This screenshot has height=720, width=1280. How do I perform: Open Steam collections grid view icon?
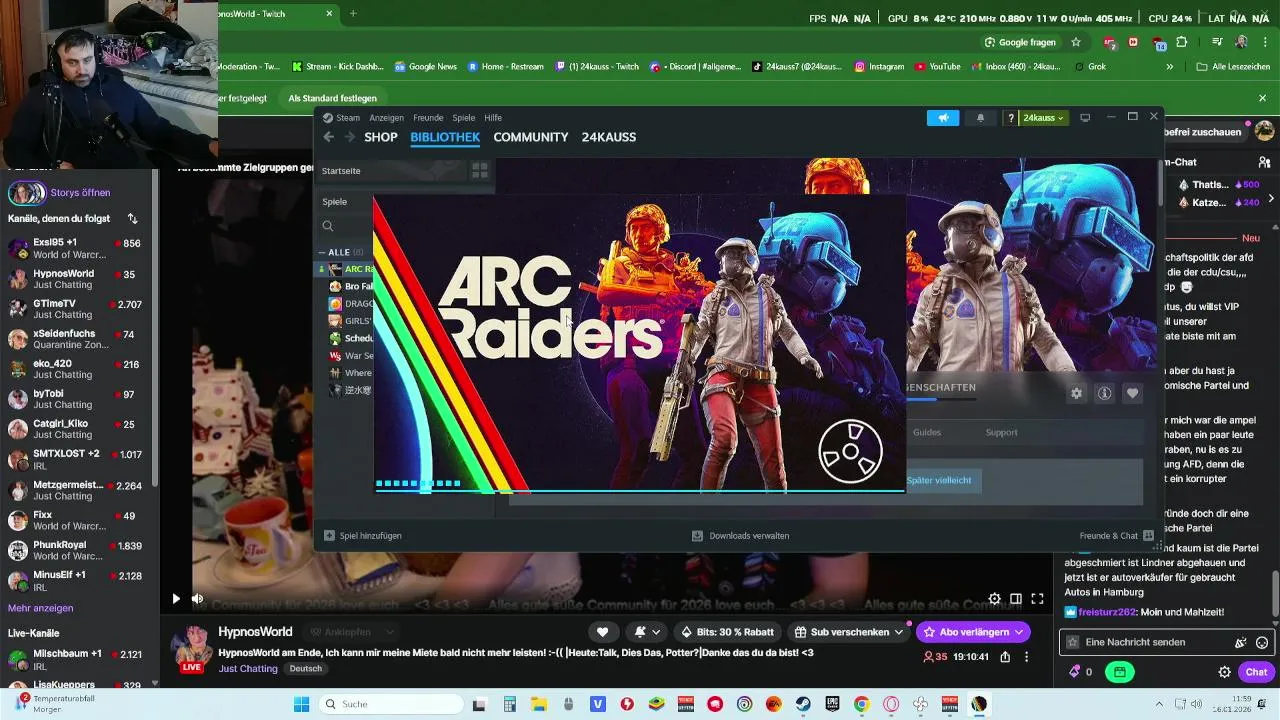point(480,171)
